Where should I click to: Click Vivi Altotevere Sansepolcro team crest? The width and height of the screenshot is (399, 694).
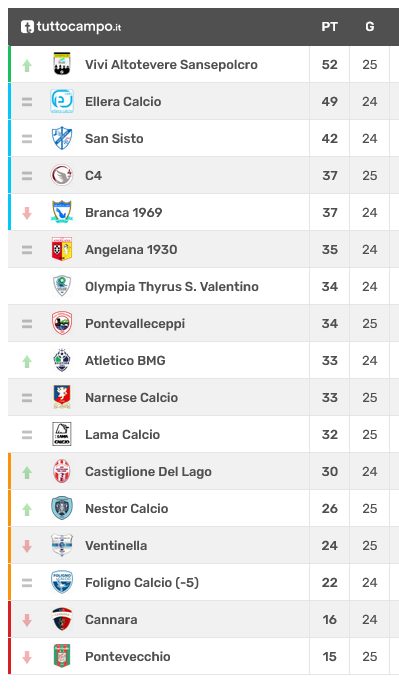tap(62, 64)
